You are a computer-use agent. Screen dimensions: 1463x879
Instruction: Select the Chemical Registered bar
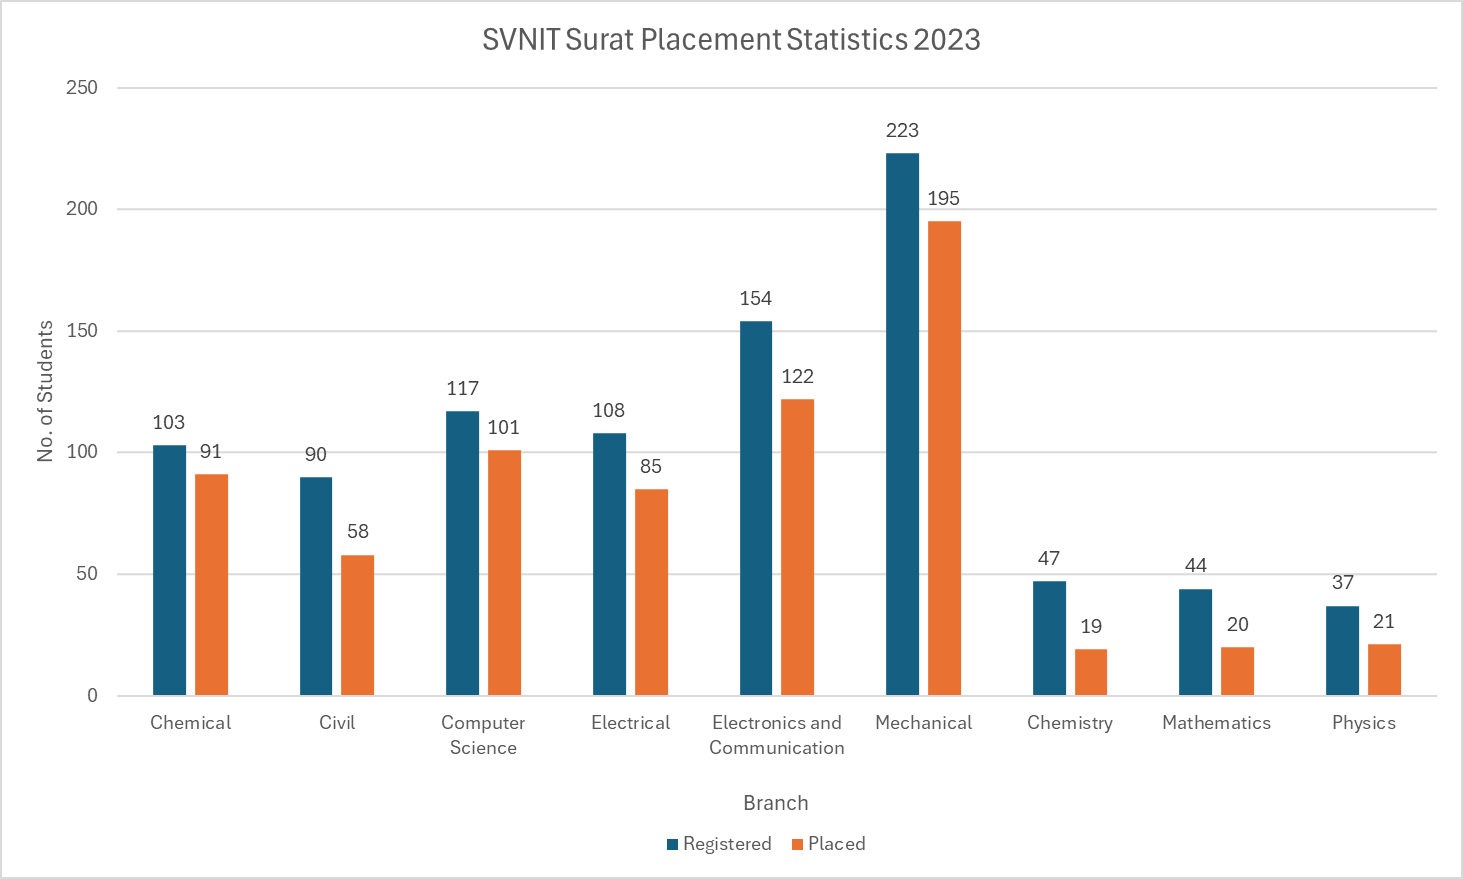pos(169,570)
